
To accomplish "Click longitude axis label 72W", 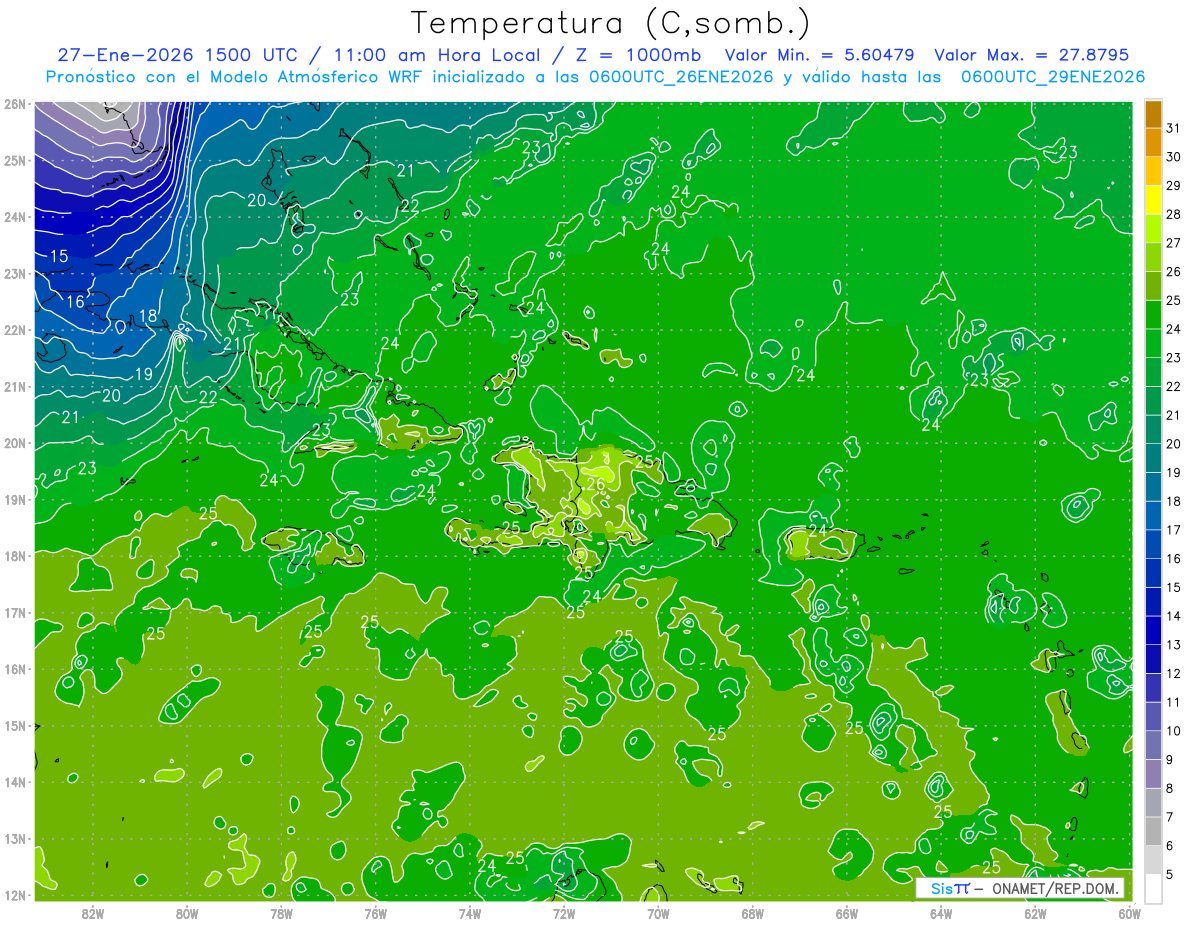I will (x=563, y=912).
